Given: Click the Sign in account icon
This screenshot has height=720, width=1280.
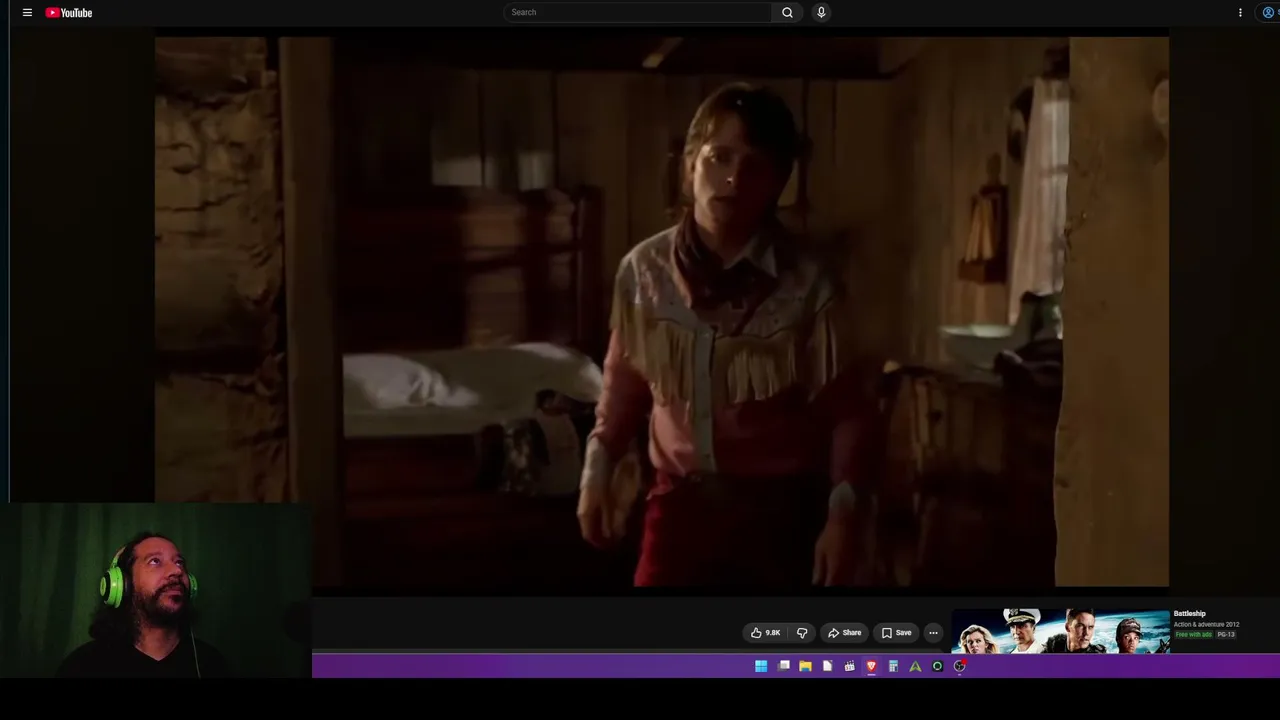Looking at the screenshot, I should click(x=1269, y=13).
